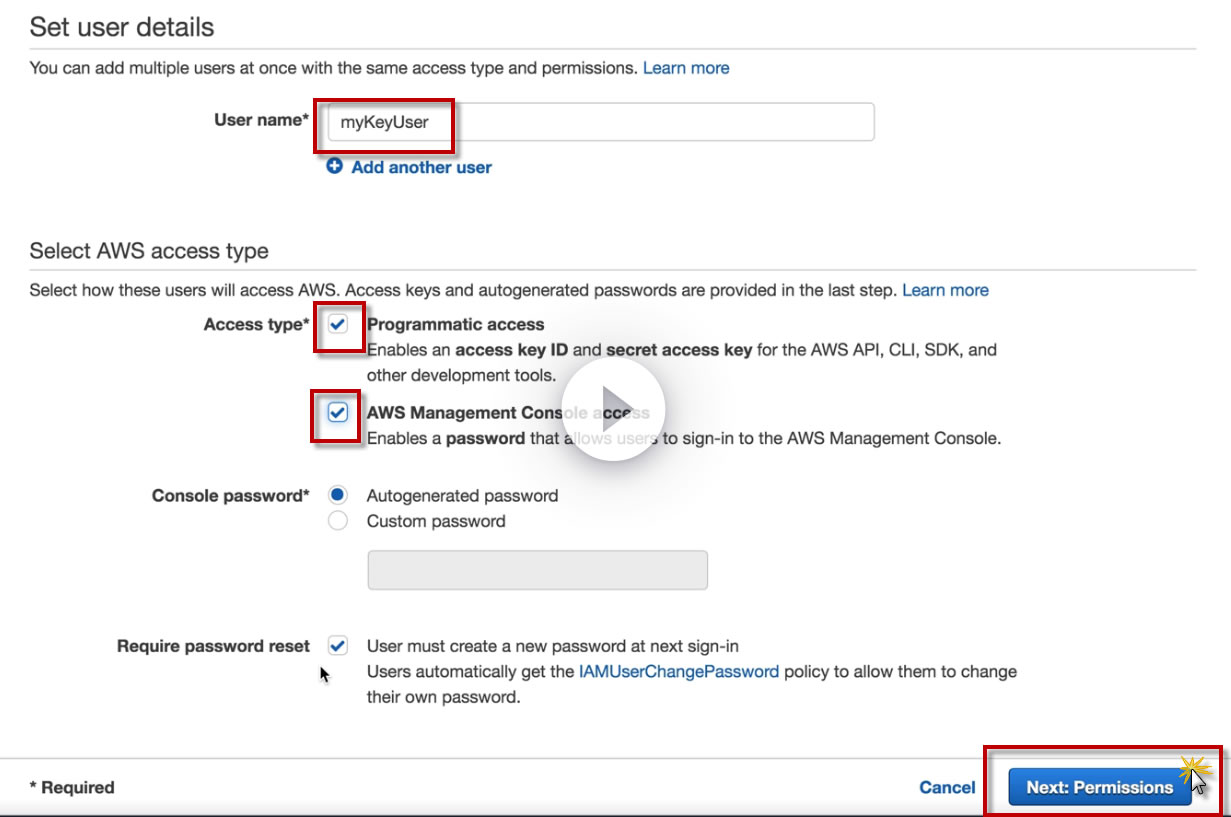This screenshot has height=817, width=1231.
Task: Uncheck the Programmatic access checkbox
Action: pyautogui.click(x=338, y=325)
